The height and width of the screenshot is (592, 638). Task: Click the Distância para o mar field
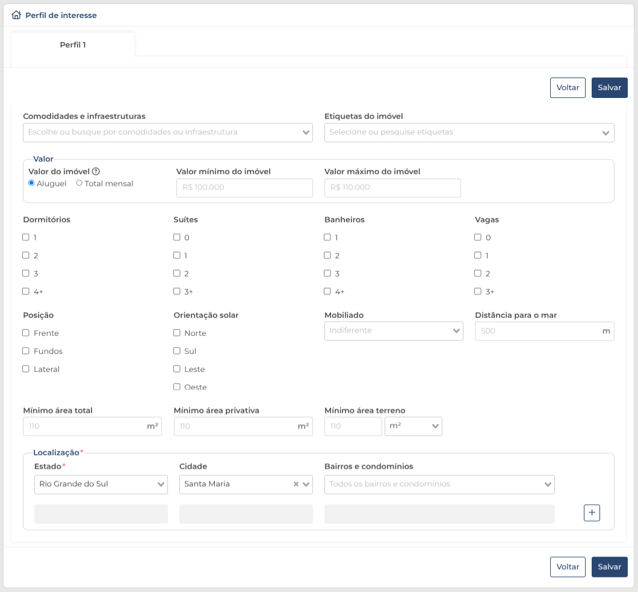pos(544,331)
